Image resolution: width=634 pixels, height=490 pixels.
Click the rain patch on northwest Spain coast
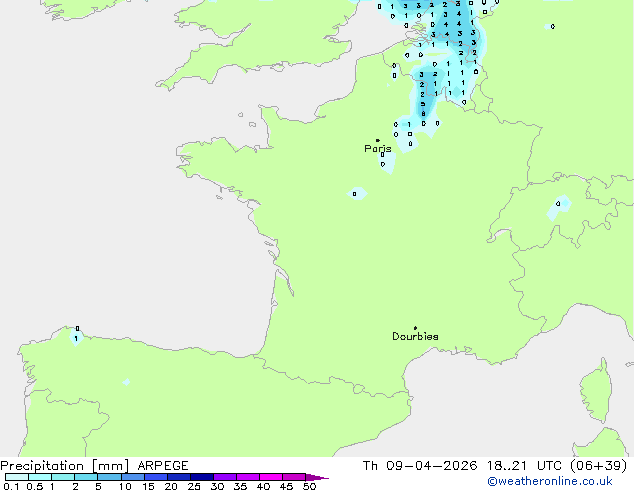(77, 337)
